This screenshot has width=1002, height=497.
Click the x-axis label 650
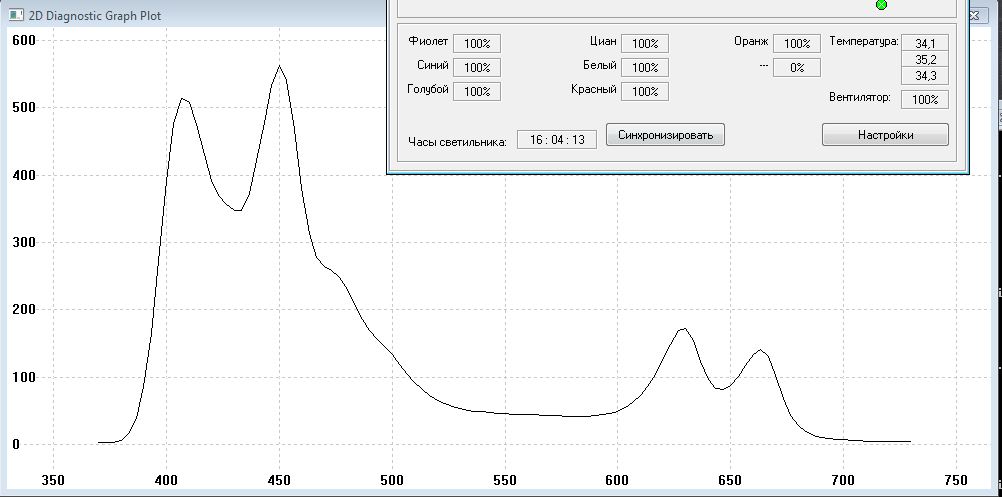(730, 480)
